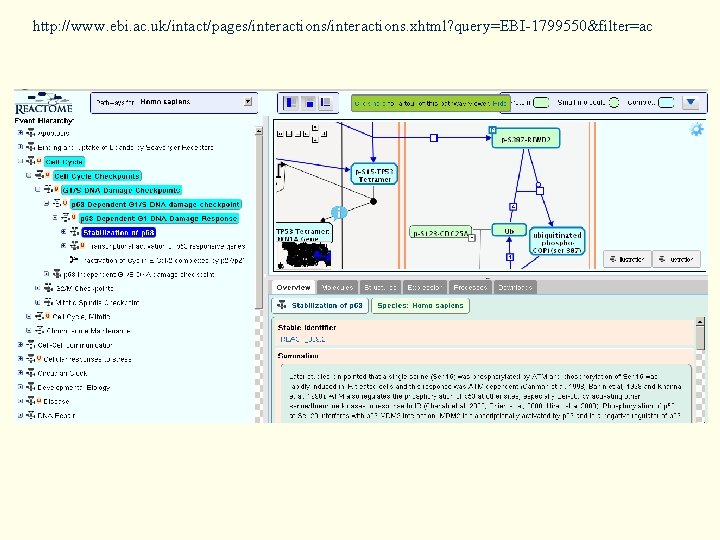
Task: Click pathway icon beside Chromosome Maintenance
Action: (39, 331)
